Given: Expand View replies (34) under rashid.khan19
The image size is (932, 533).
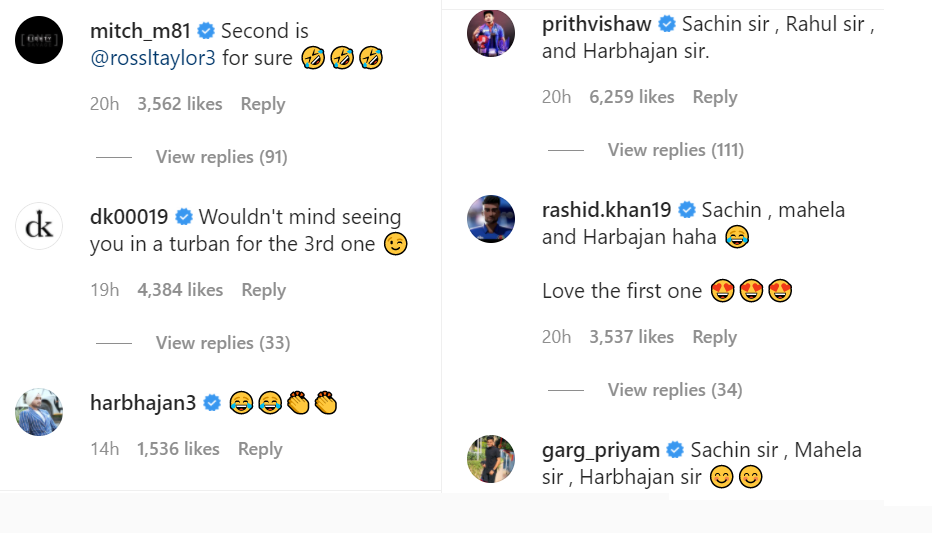Looking at the screenshot, I should (674, 390).
